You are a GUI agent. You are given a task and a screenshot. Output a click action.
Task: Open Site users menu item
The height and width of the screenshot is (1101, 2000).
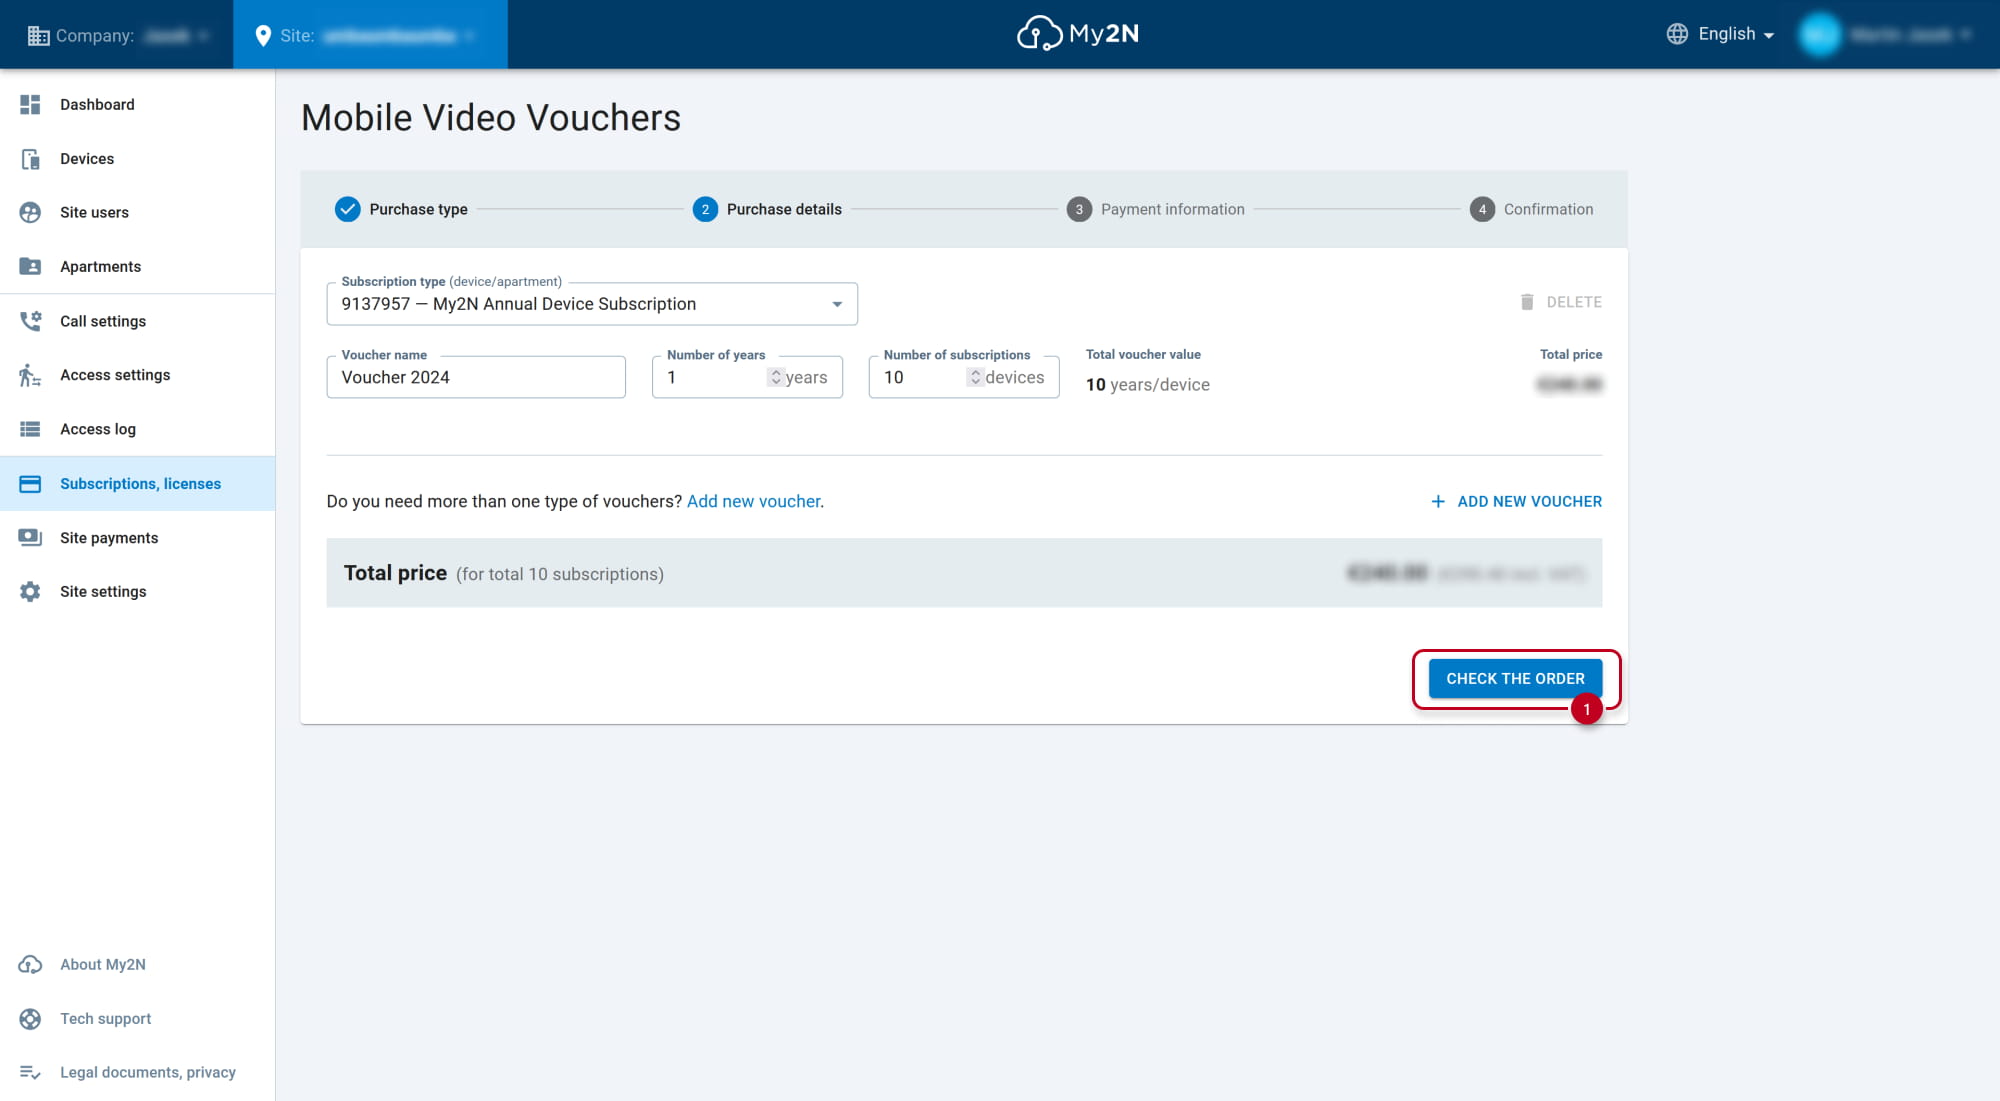[137, 212]
